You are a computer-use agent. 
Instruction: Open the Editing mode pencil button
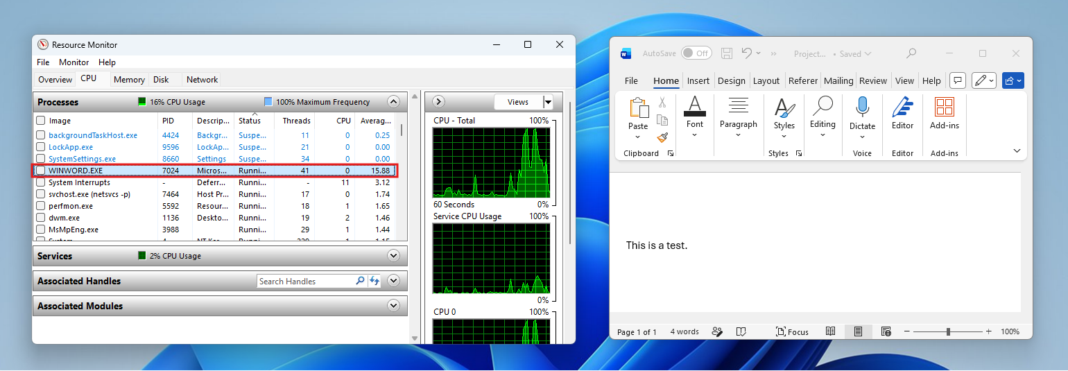coord(984,80)
